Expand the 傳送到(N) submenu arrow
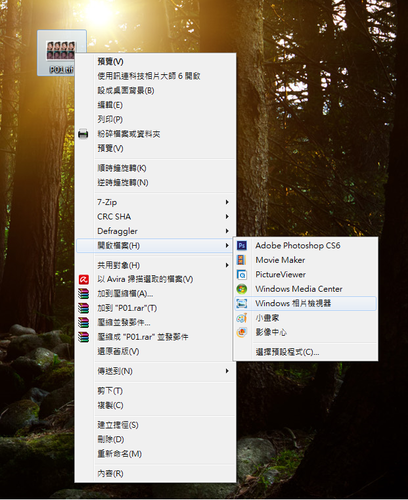Image resolution: width=408 pixels, height=500 pixels. pyautogui.click(x=227, y=371)
